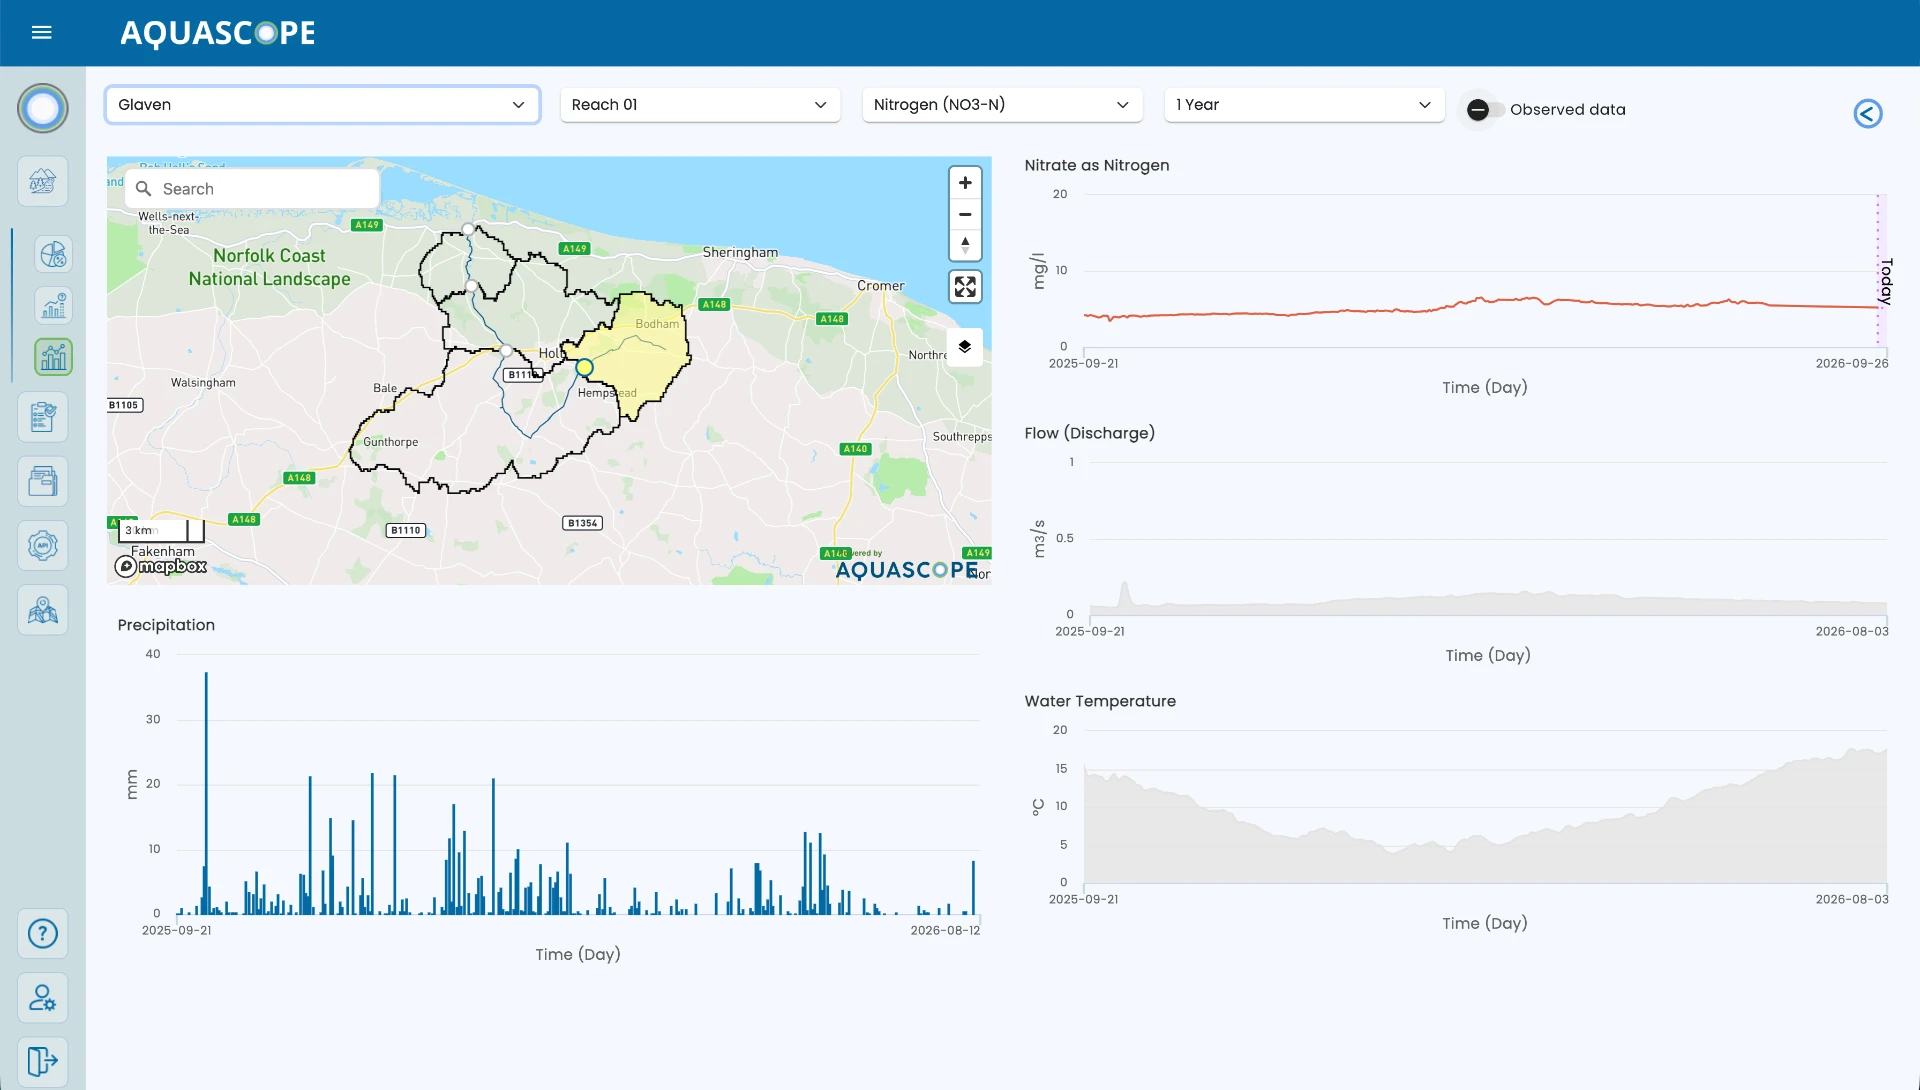The image size is (1920, 1090).
Task: Open the bar chart with question mark icon
Action: (53, 305)
